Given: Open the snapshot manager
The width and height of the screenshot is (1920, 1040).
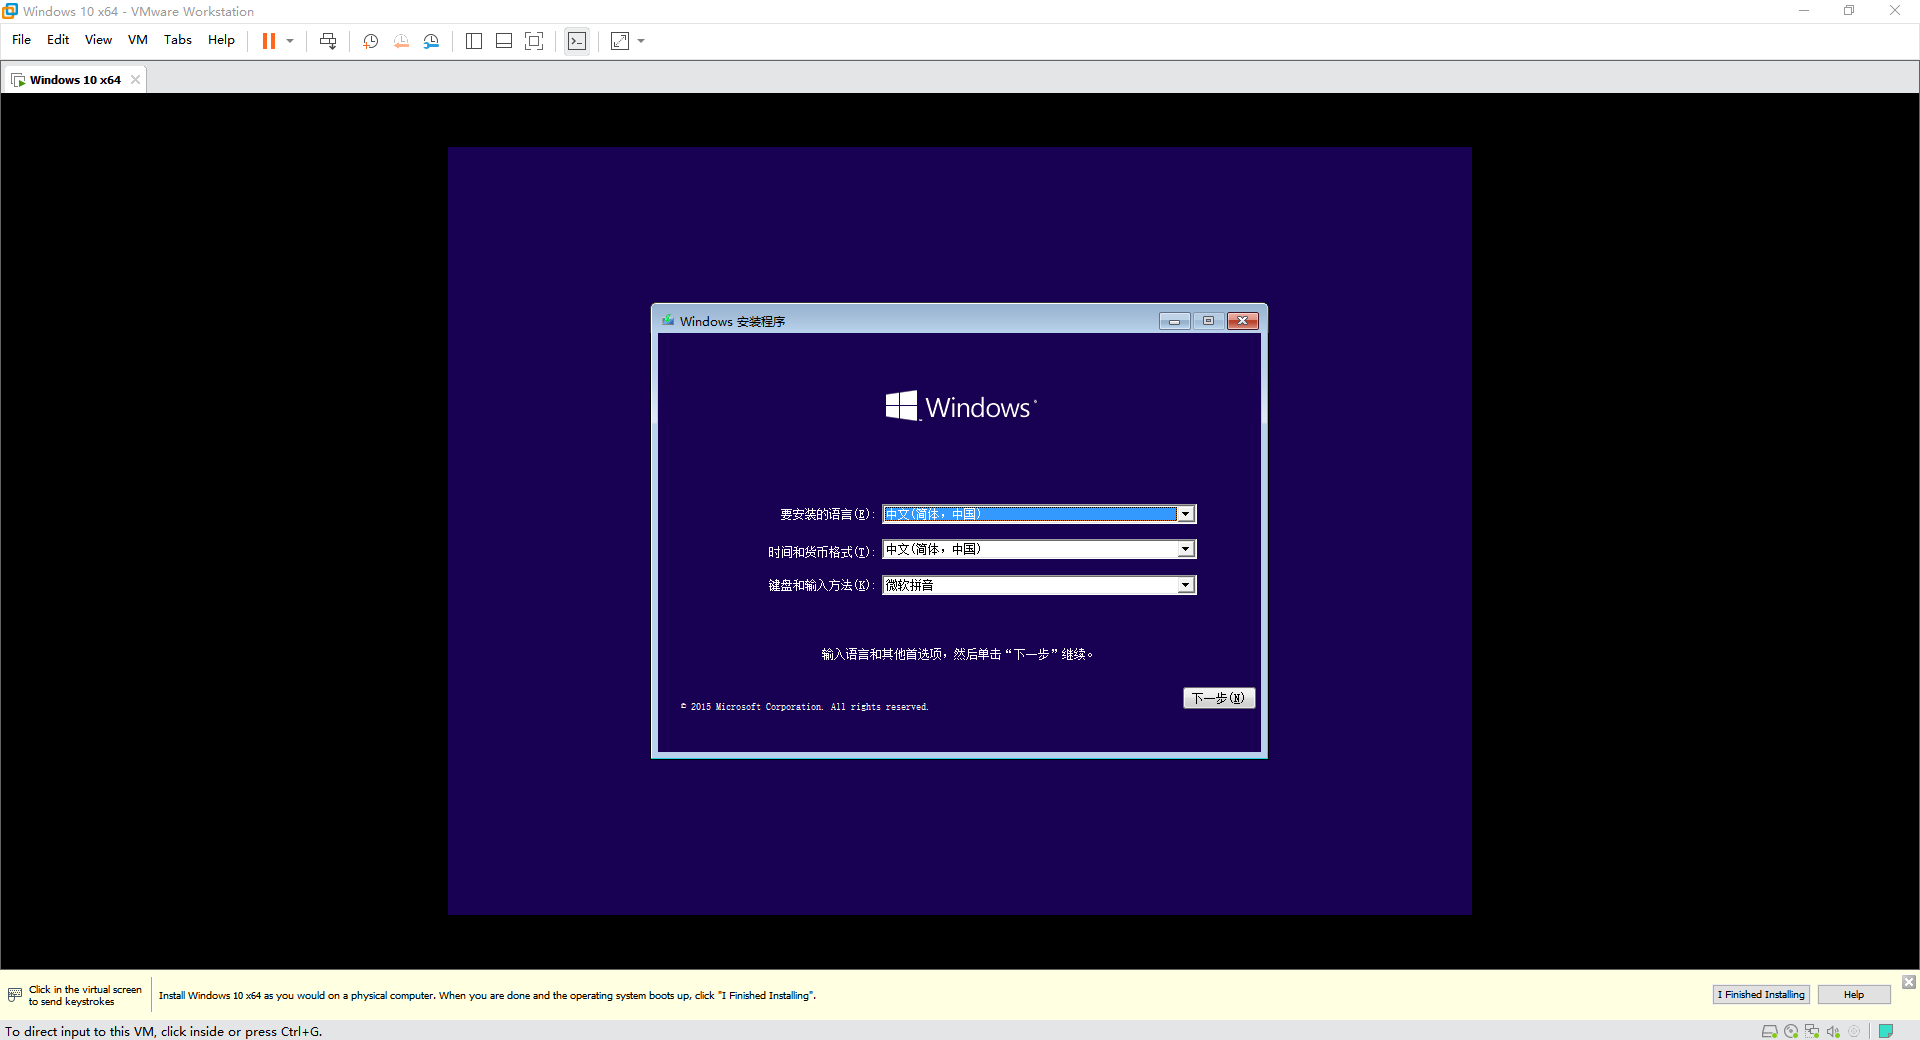Looking at the screenshot, I should pos(431,41).
